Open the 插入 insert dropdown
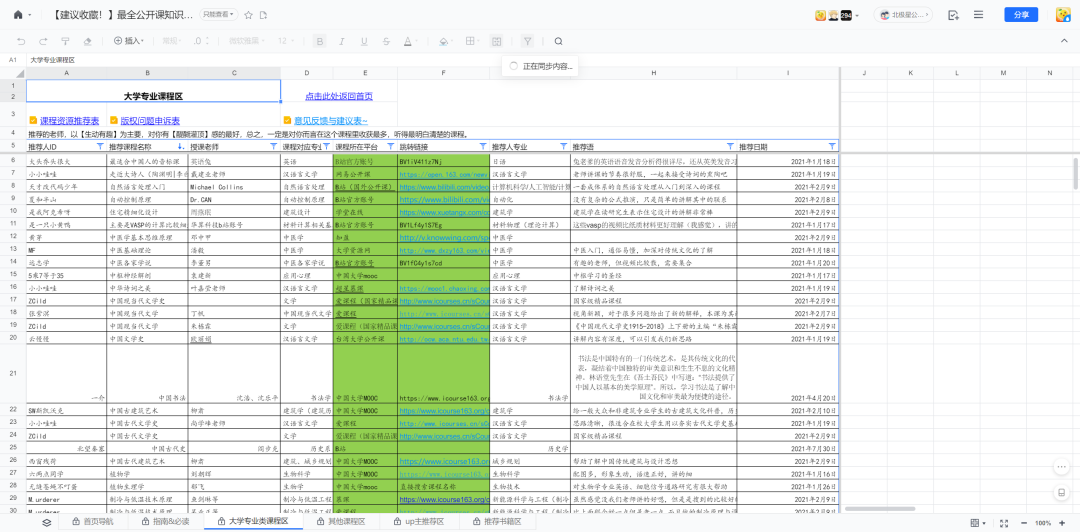This screenshot has width=1080, height=532. (x=129, y=41)
